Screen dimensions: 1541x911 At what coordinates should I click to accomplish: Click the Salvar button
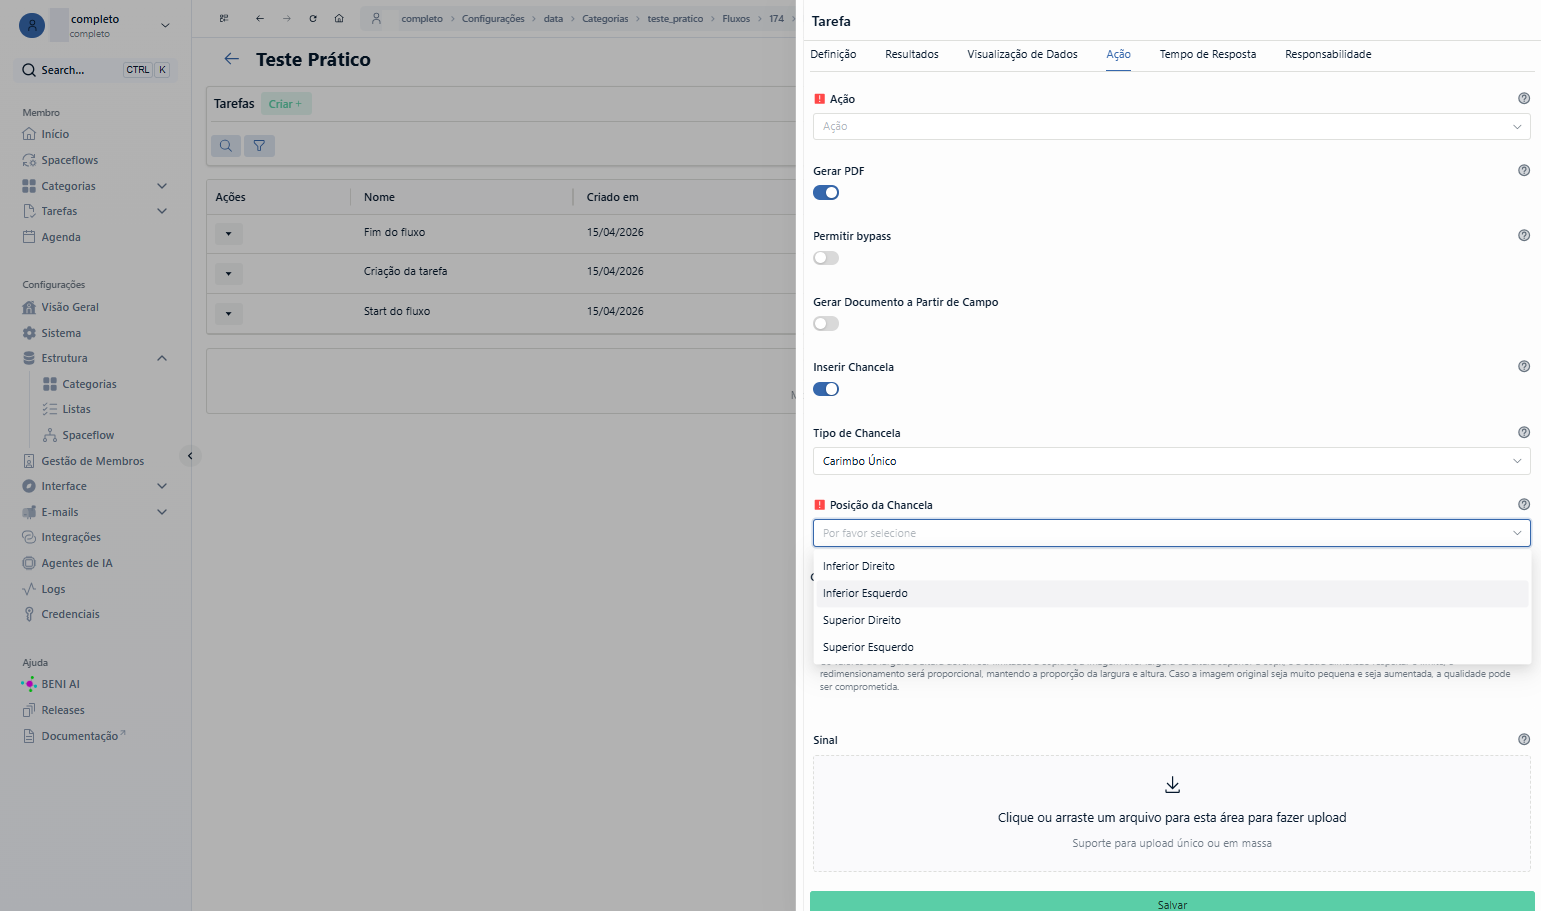point(1172,902)
